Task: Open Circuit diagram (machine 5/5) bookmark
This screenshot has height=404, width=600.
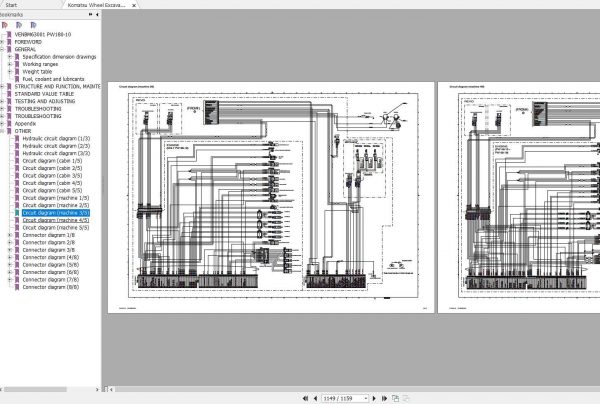Action: pos(55,228)
